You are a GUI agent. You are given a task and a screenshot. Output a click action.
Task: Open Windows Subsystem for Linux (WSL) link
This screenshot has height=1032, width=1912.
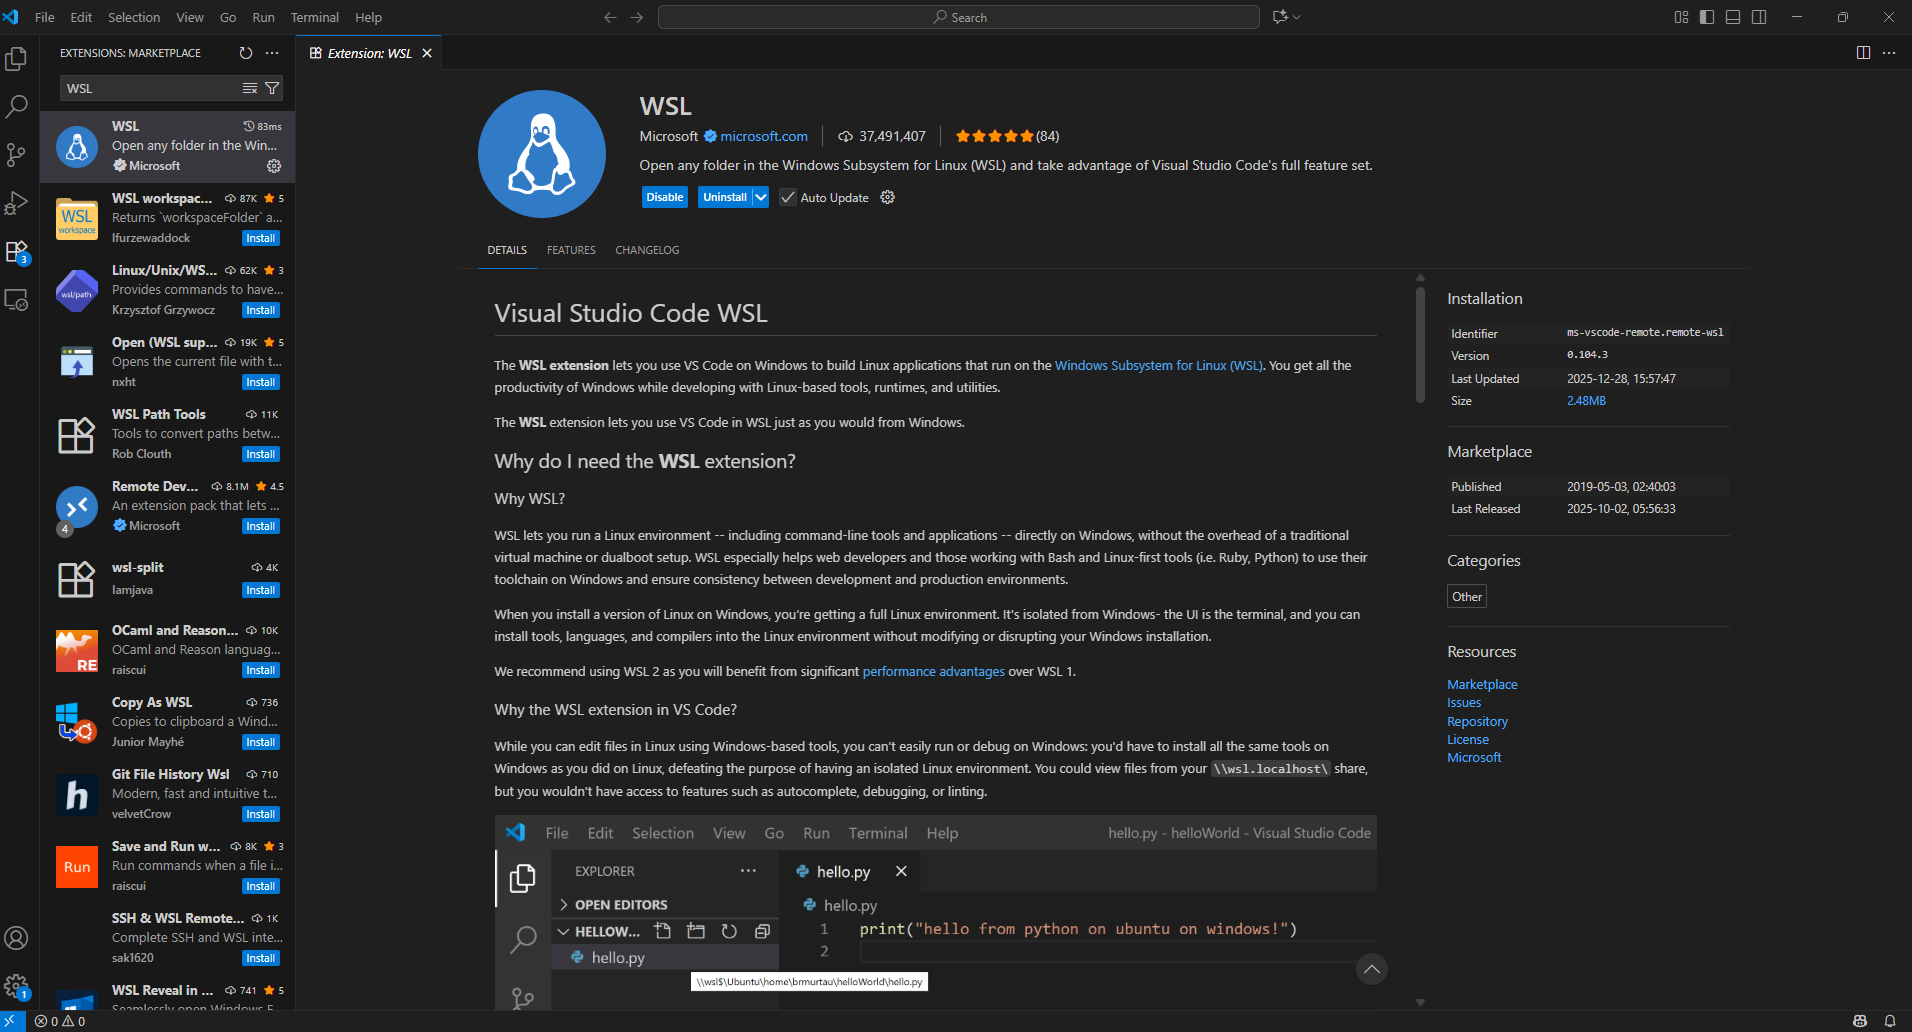pyautogui.click(x=1159, y=365)
